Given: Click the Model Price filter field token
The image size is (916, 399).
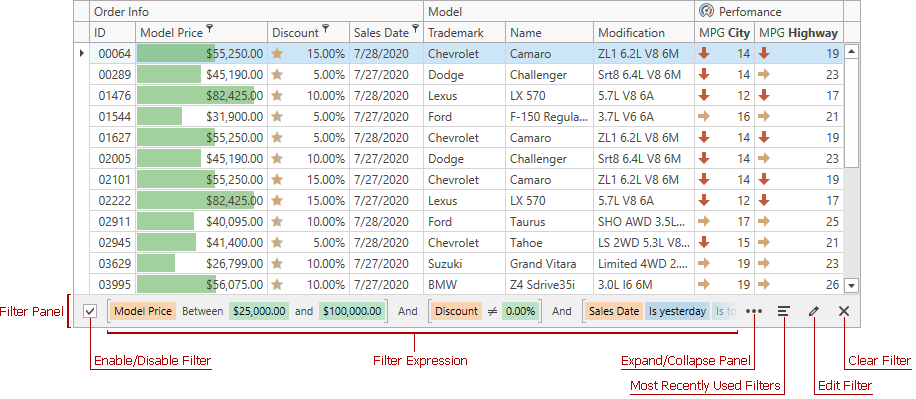Looking at the screenshot, I should 143,311.
